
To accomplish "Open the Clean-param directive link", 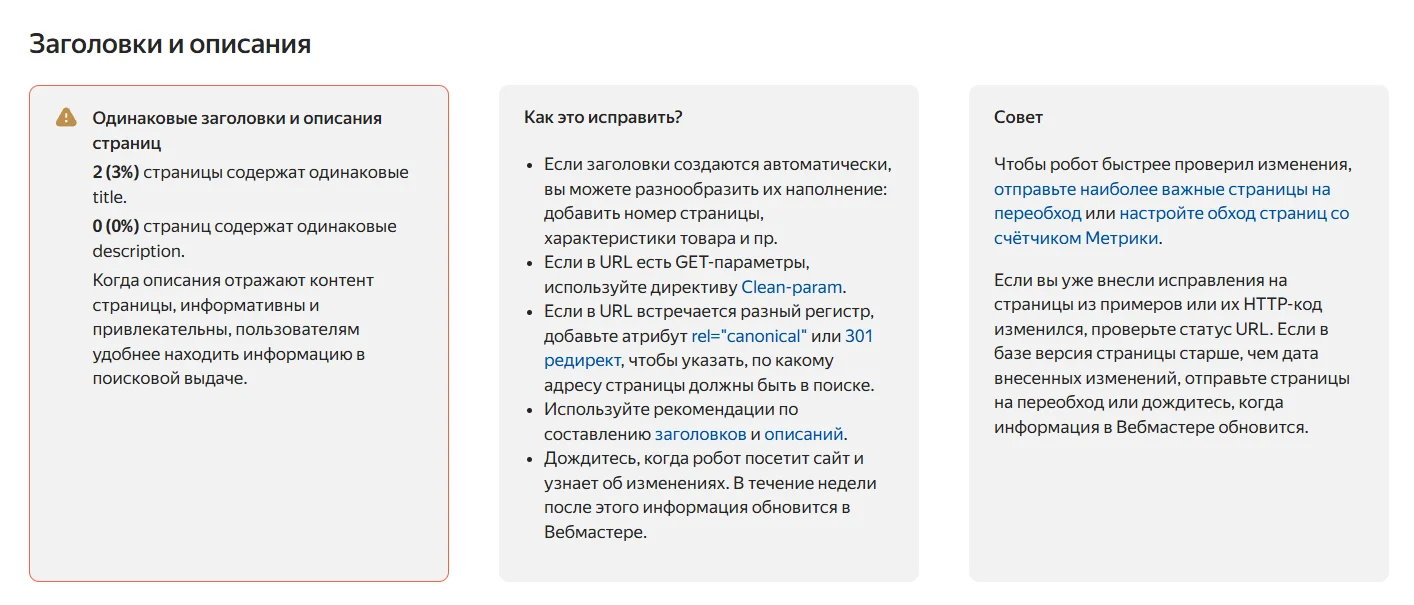I will point(792,287).
